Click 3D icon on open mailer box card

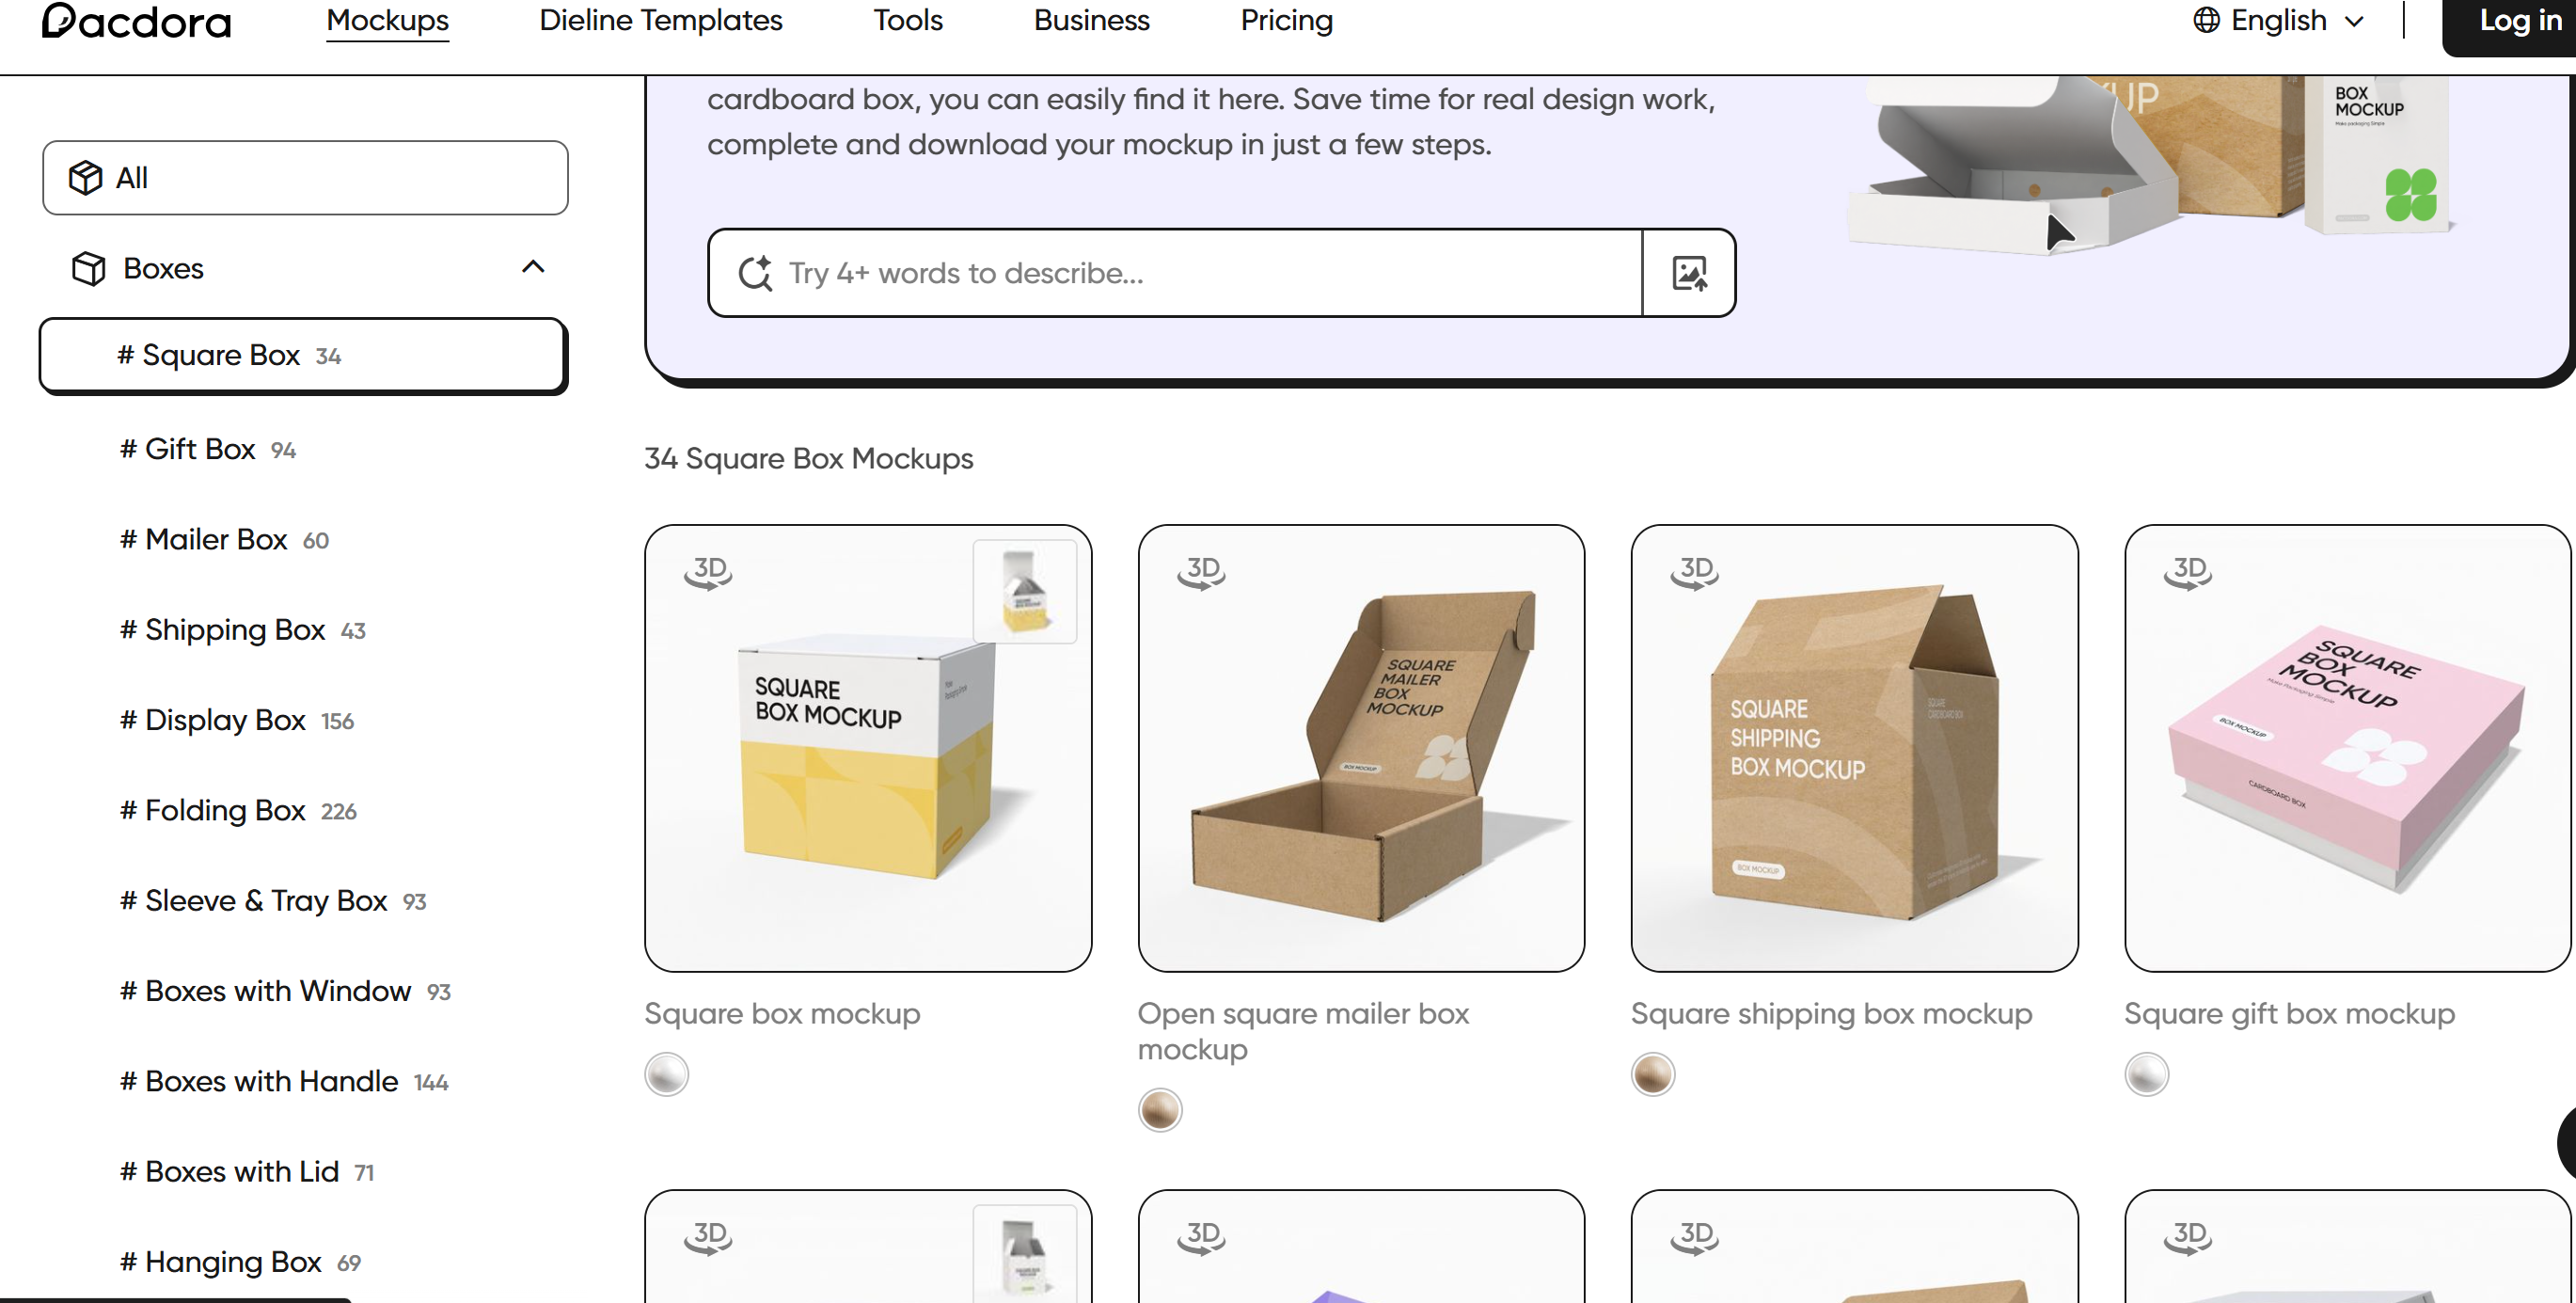pyautogui.click(x=1201, y=572)
